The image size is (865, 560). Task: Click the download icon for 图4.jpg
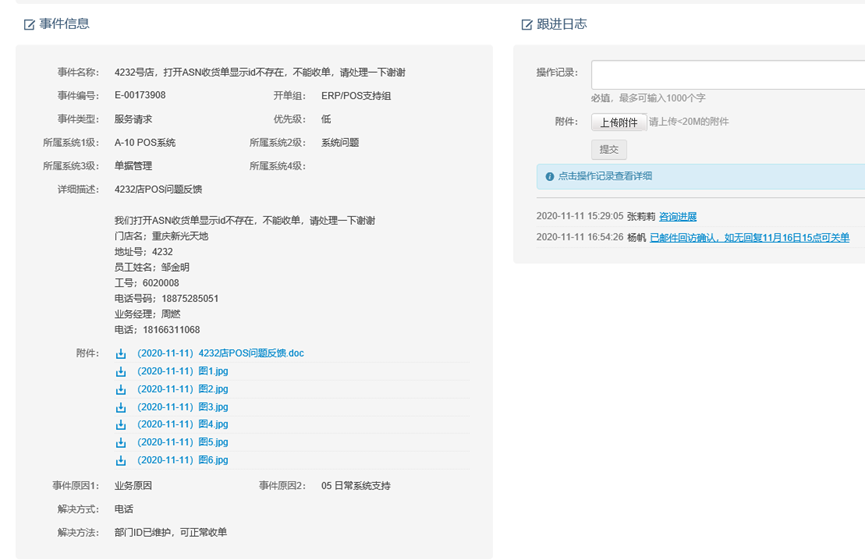click(121, 425)
